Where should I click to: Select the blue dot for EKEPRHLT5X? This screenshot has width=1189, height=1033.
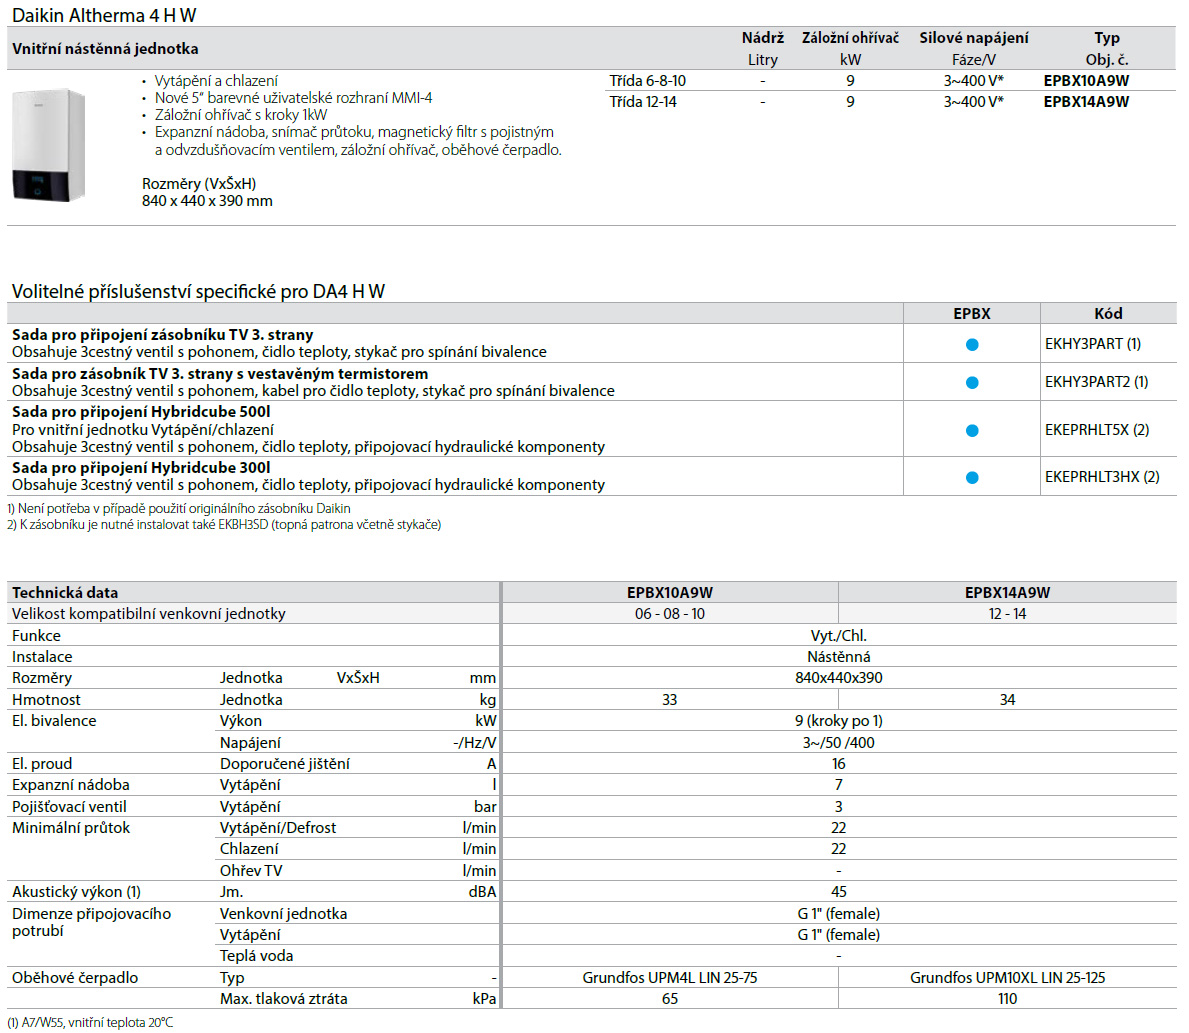pyautogui.click(x=971, y=430)
